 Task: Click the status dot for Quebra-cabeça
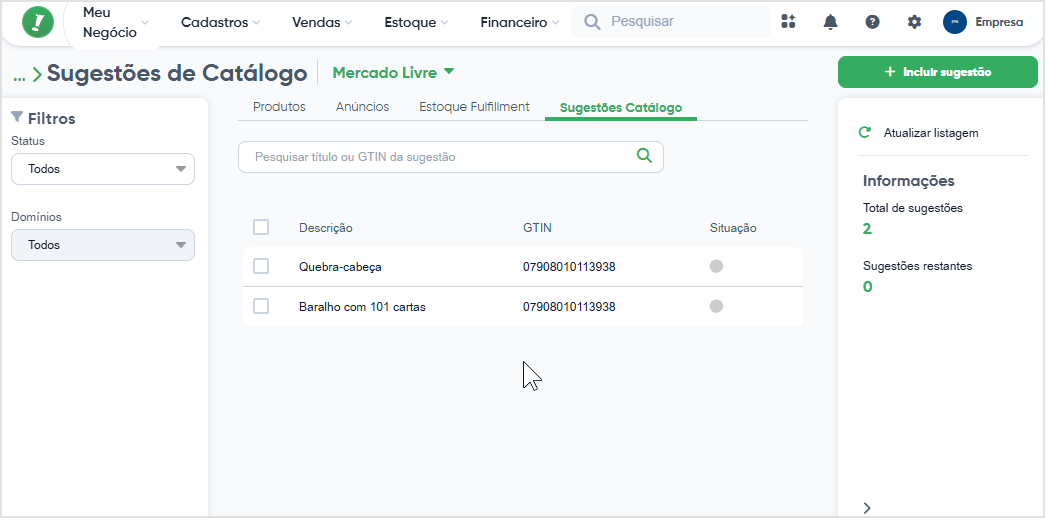[716, 267]
